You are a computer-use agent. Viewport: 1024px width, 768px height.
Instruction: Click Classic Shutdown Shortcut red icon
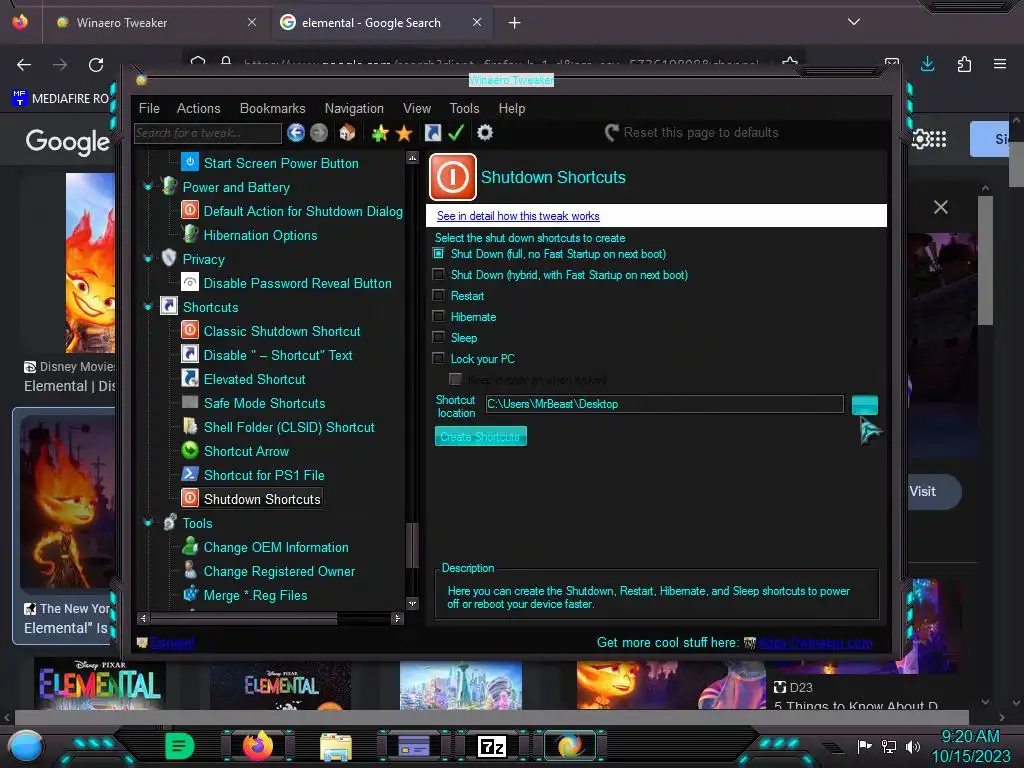click(x=189, y=330)
